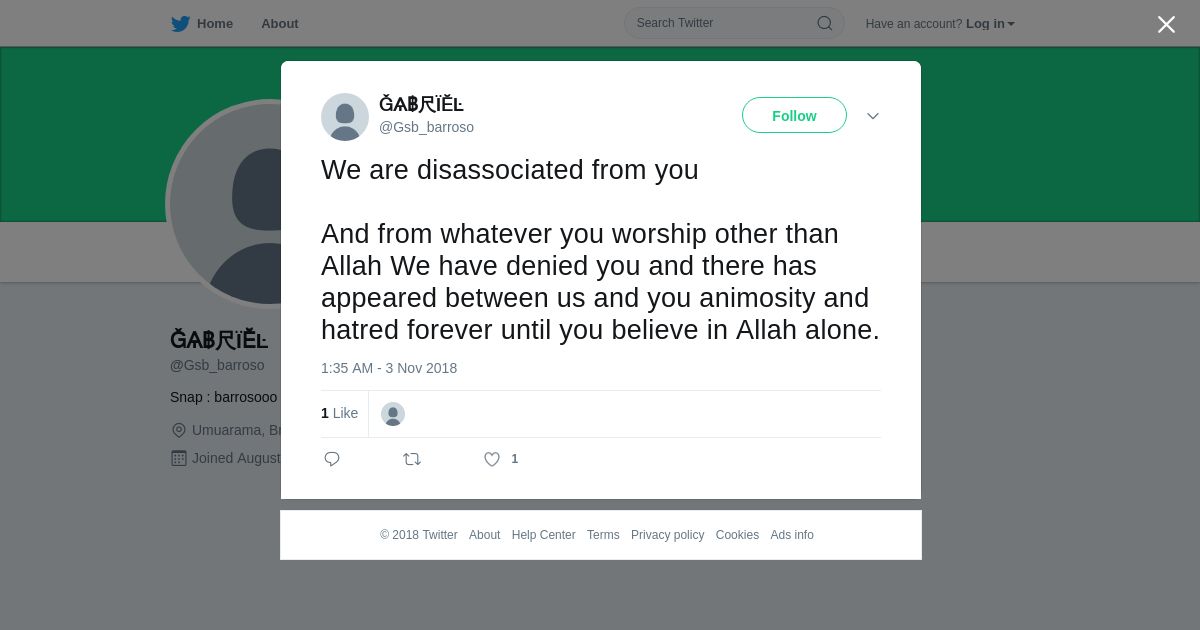Close the tweet overlay with the X
Screen dimensions: 1200x630
coord(1166,24)
